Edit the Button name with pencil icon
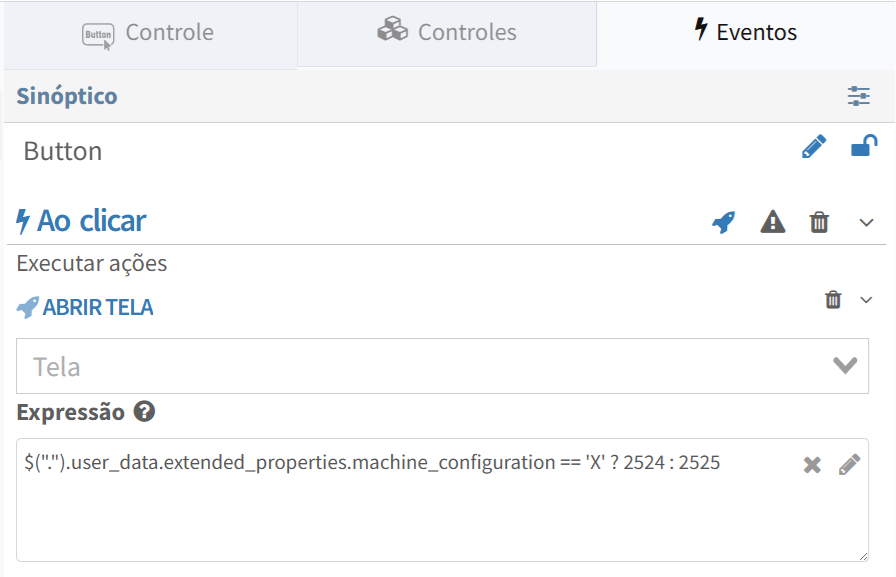896x577 pixels. (x=814, y=146)
